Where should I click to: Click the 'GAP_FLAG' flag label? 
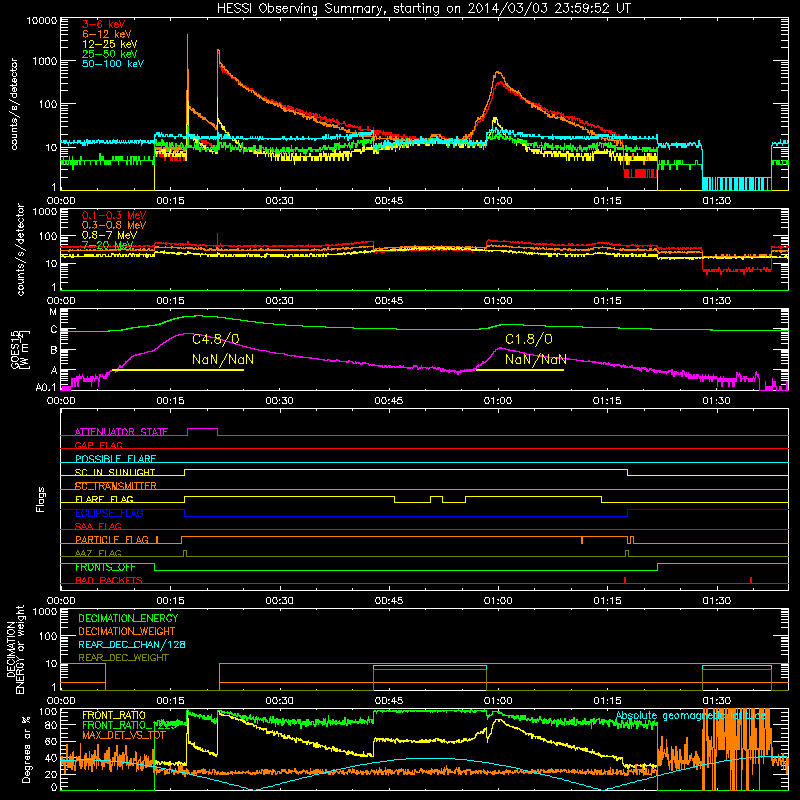[x=98, y=445]
